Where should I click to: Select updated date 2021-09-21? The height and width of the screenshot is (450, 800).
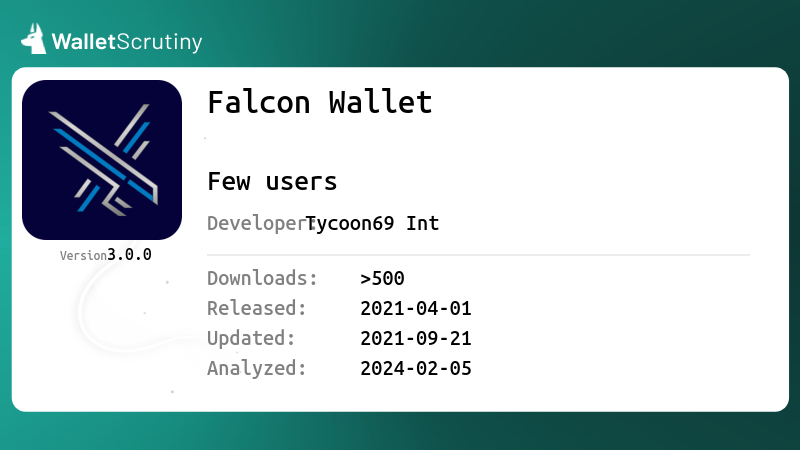coord(416,339)
